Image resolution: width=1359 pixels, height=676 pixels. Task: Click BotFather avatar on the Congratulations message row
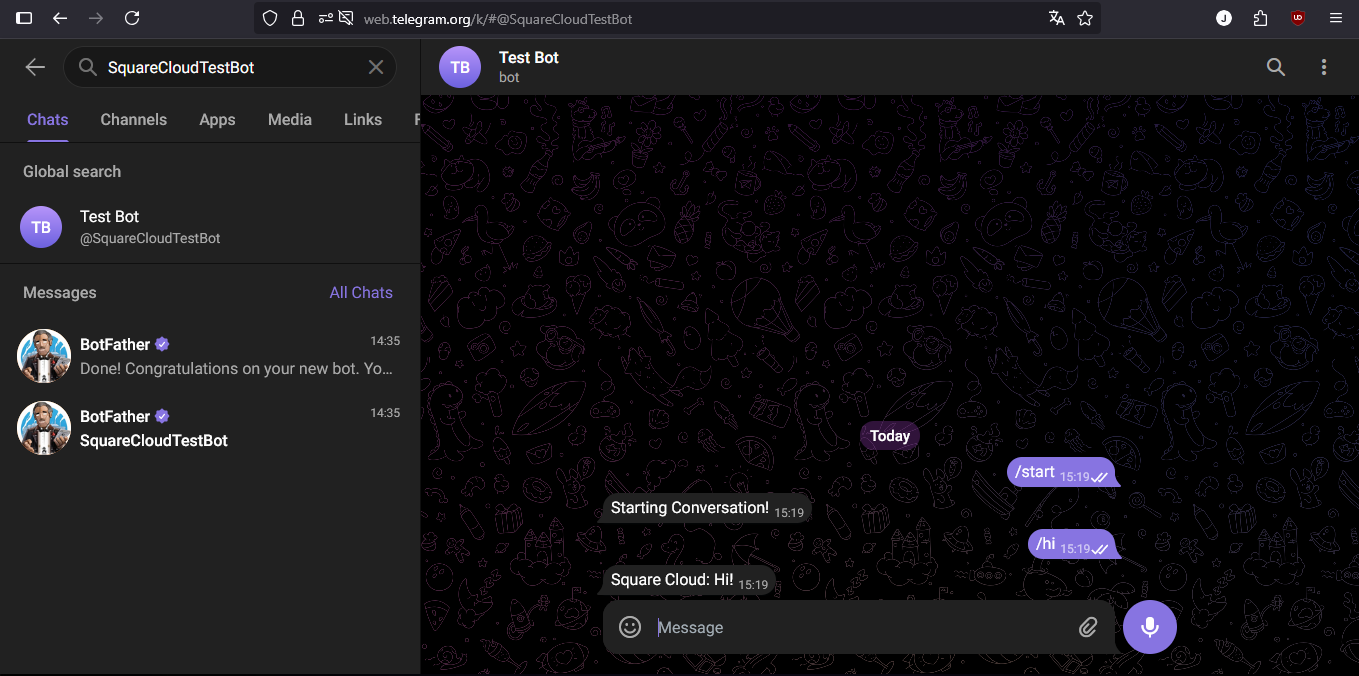[x=44, y=356]
